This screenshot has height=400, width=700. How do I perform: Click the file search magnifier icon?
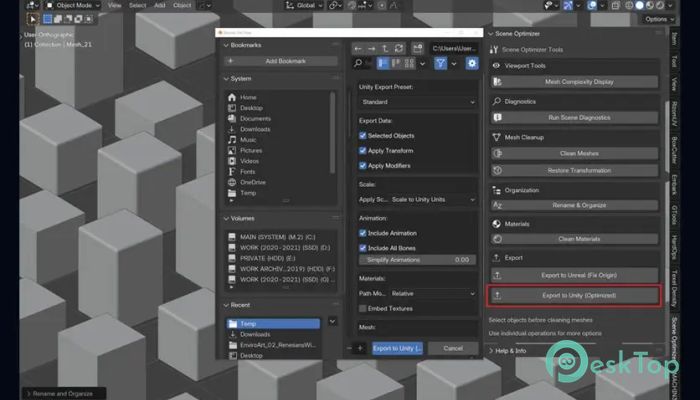pos(358,63)
